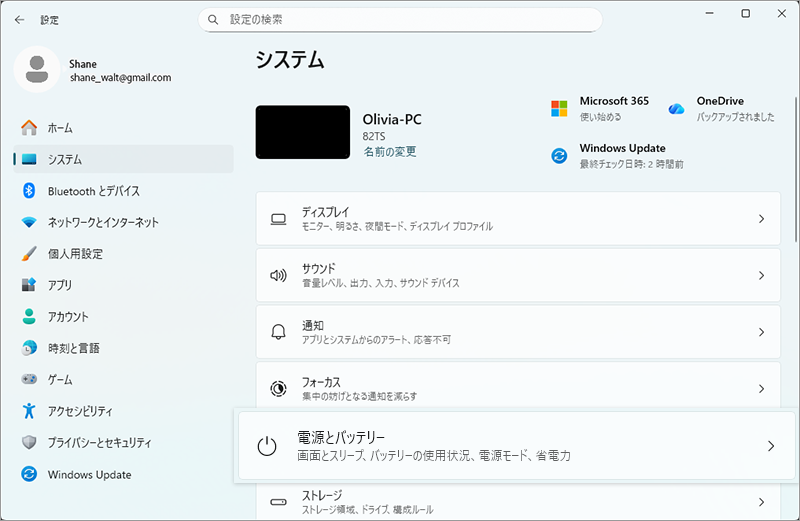
Task: Click the vertical scrollbar at right
Action: [796, 169]
